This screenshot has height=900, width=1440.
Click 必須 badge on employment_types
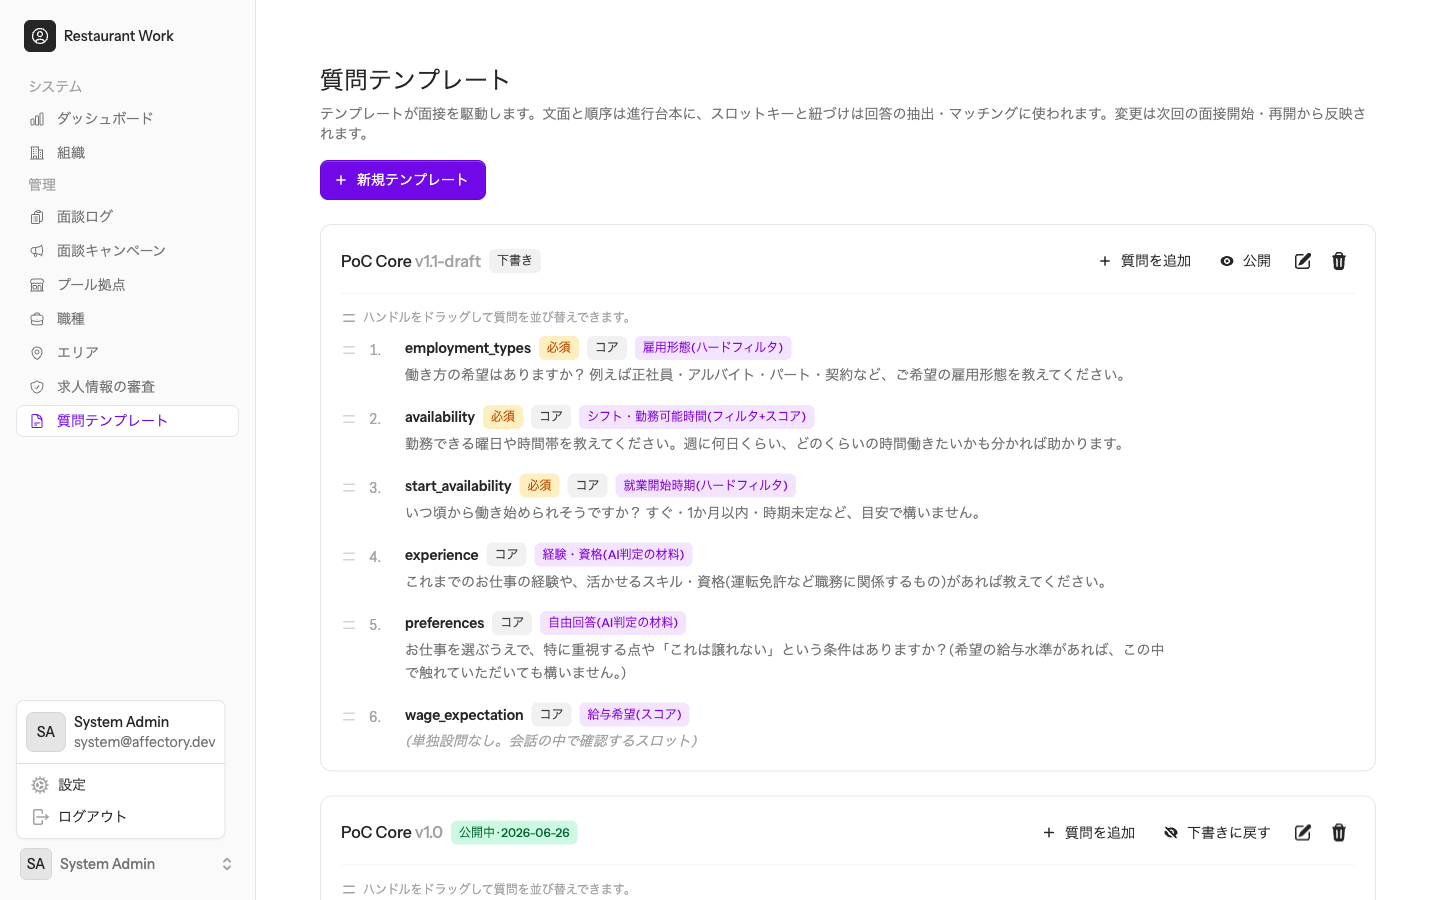559,348
